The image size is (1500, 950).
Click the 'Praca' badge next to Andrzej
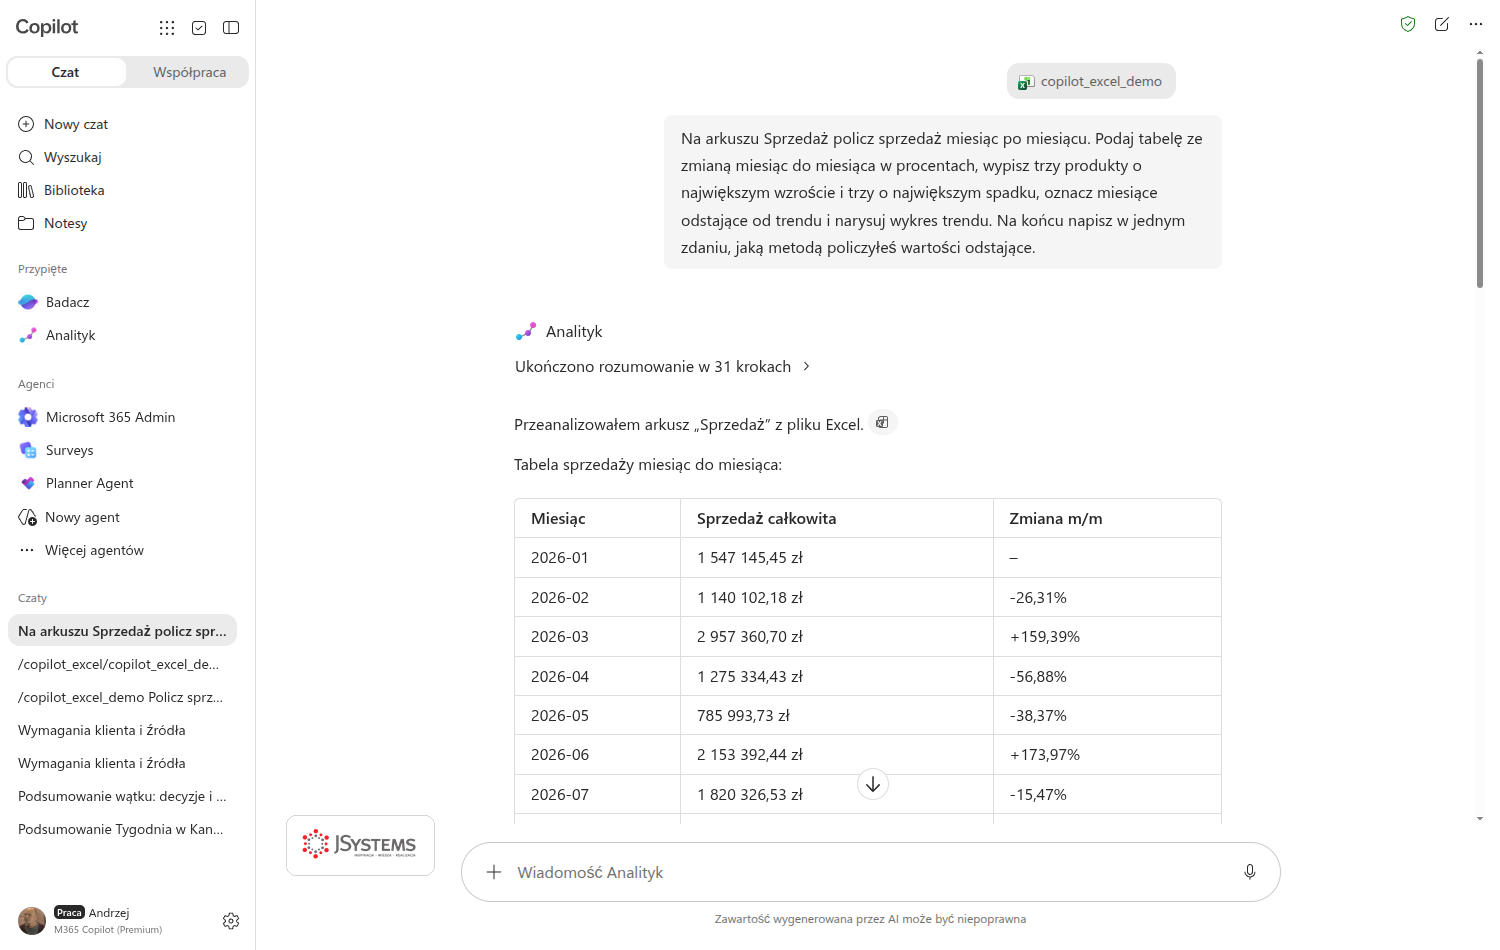click(x=69, y=912)
